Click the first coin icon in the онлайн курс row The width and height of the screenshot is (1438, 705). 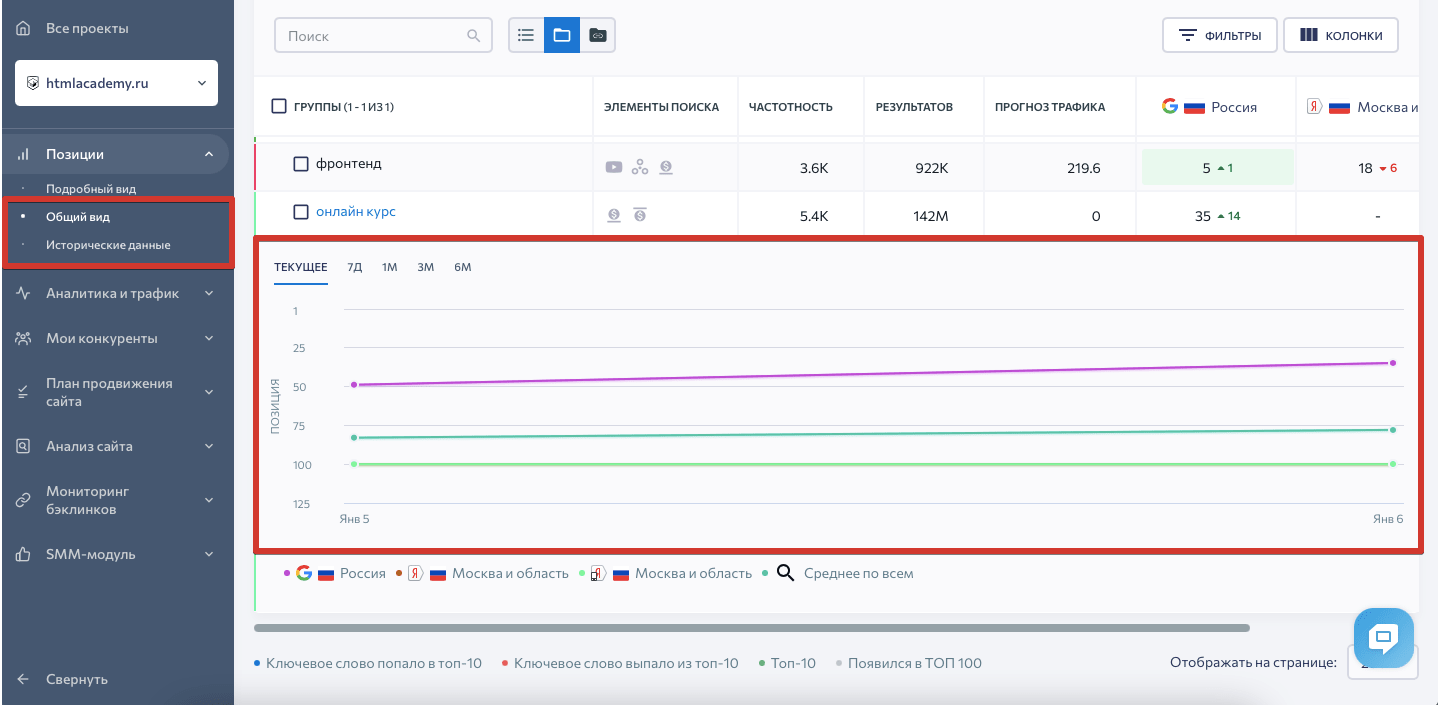[614, 215]
